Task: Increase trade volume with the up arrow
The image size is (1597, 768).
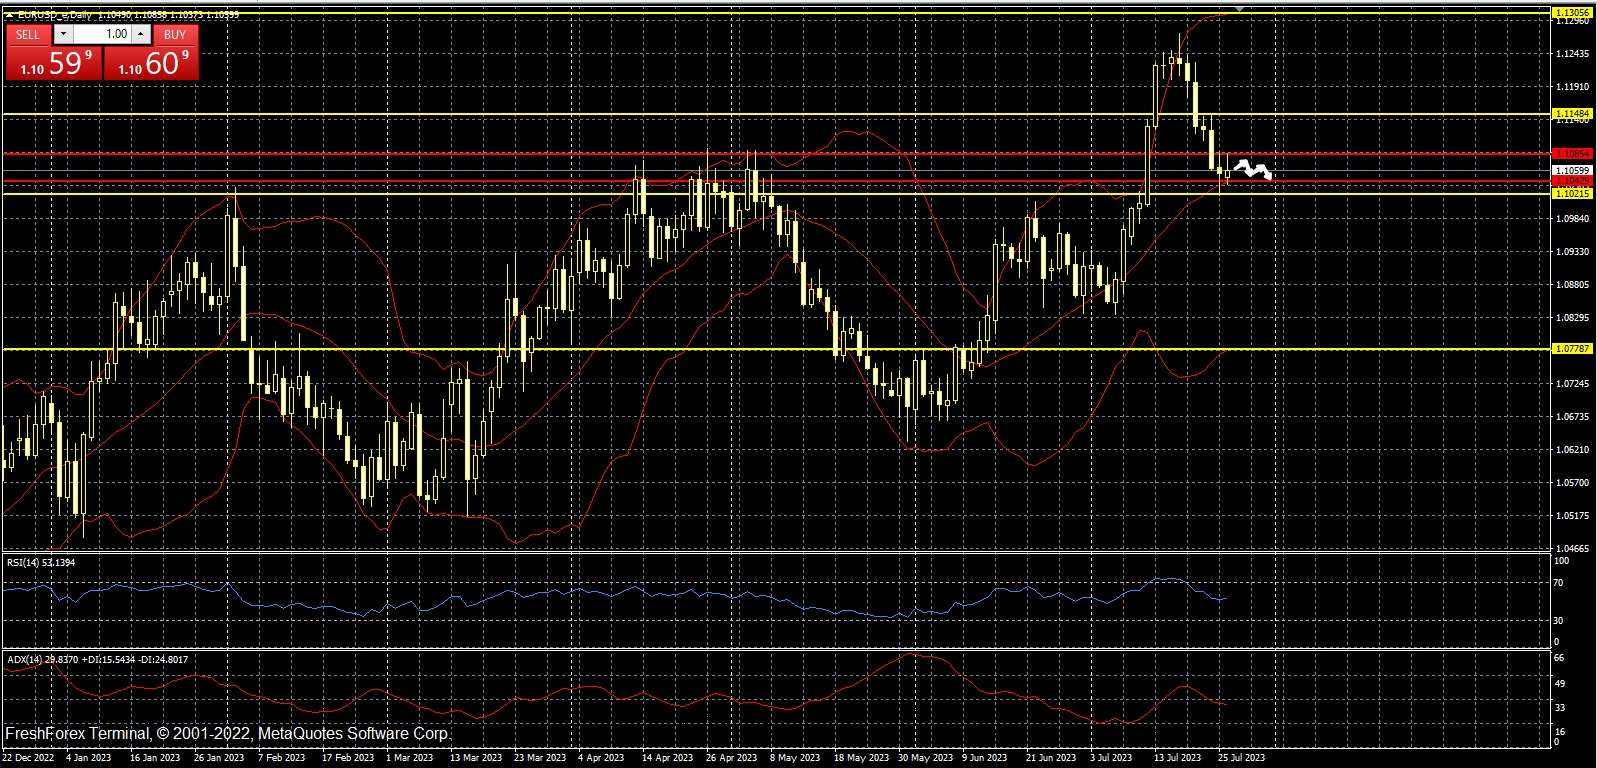Action: tap(141, 34)
